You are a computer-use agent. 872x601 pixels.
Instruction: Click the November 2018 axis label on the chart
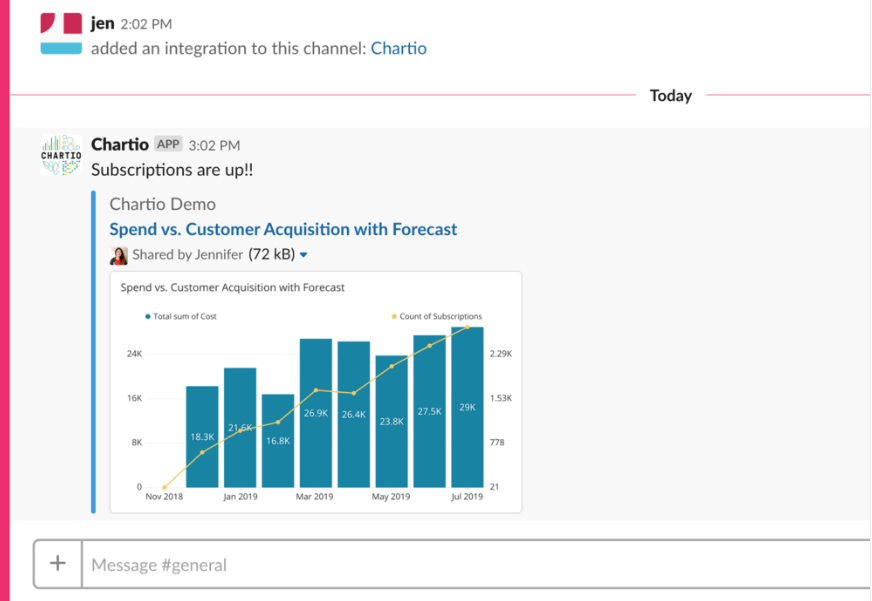(x=163, y=495)
